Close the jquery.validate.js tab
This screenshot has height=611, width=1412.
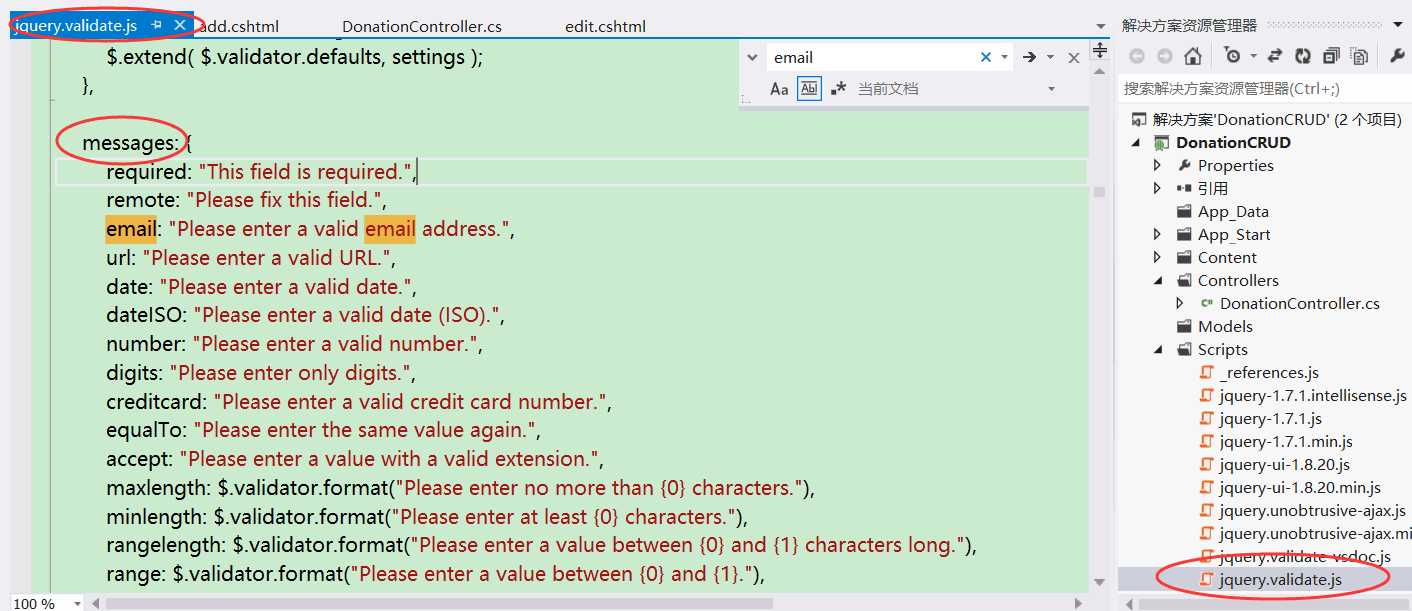(180, 25)
